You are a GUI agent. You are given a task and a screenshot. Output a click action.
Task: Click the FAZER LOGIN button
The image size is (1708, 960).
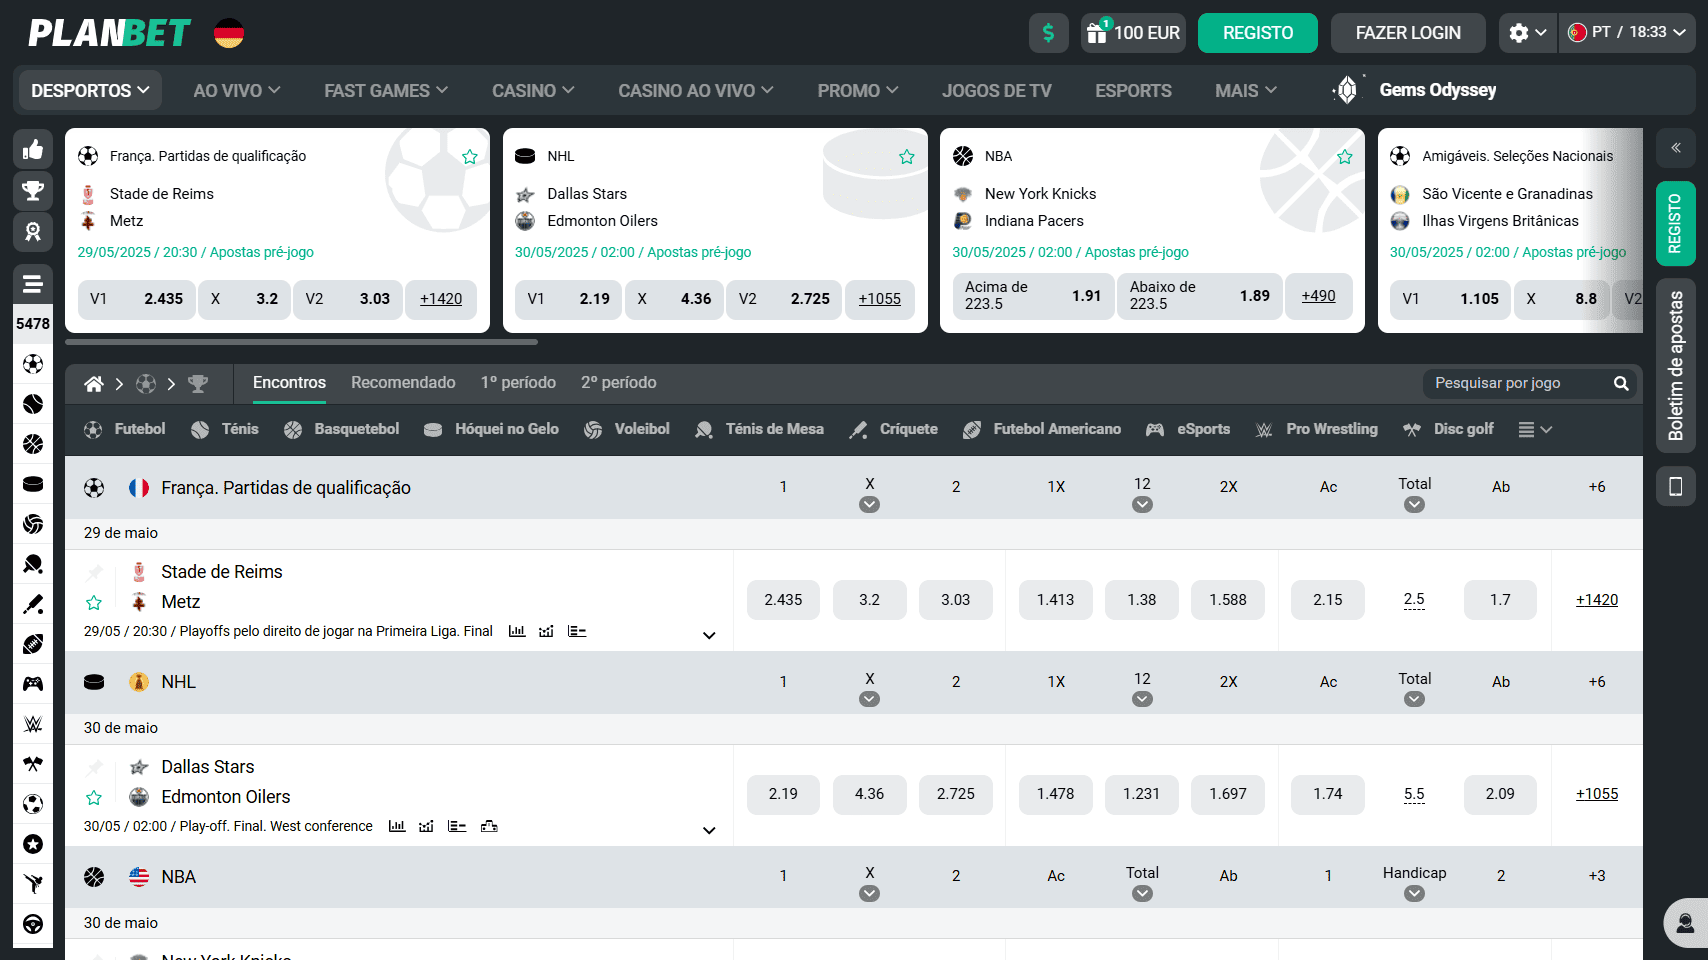1408,32
